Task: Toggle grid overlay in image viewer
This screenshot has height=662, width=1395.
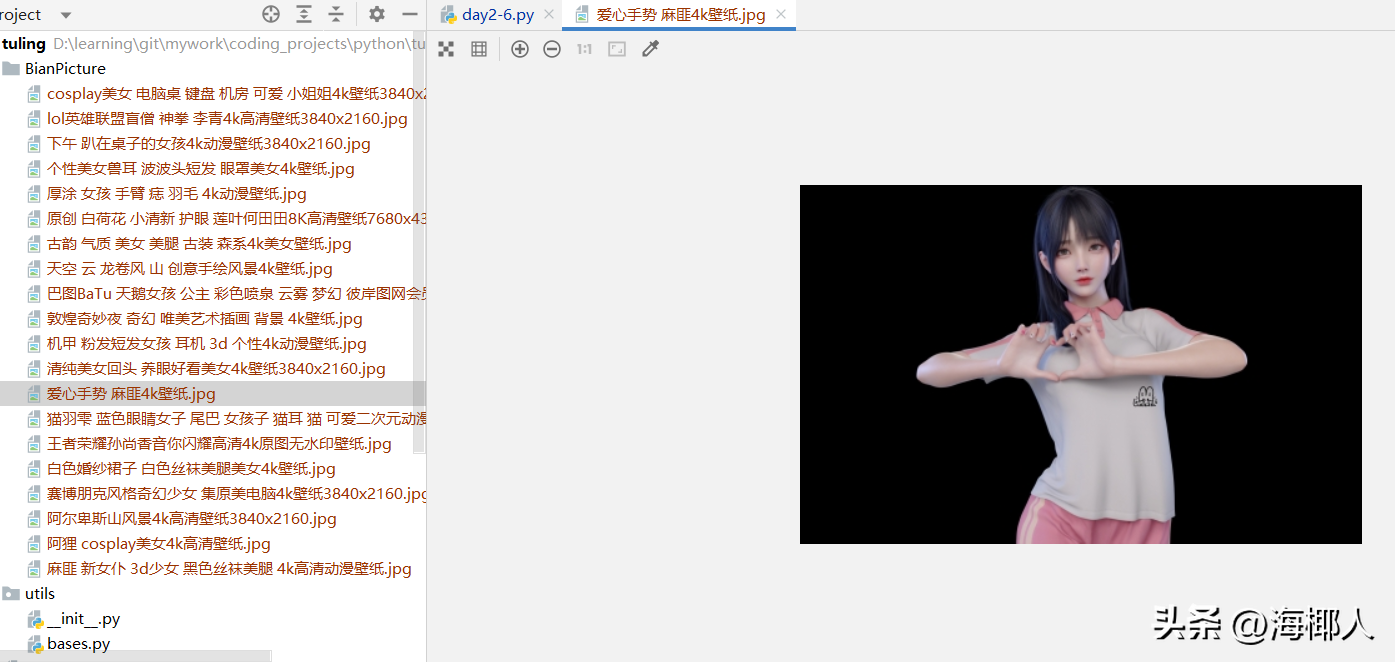Action: pos(479,49)
